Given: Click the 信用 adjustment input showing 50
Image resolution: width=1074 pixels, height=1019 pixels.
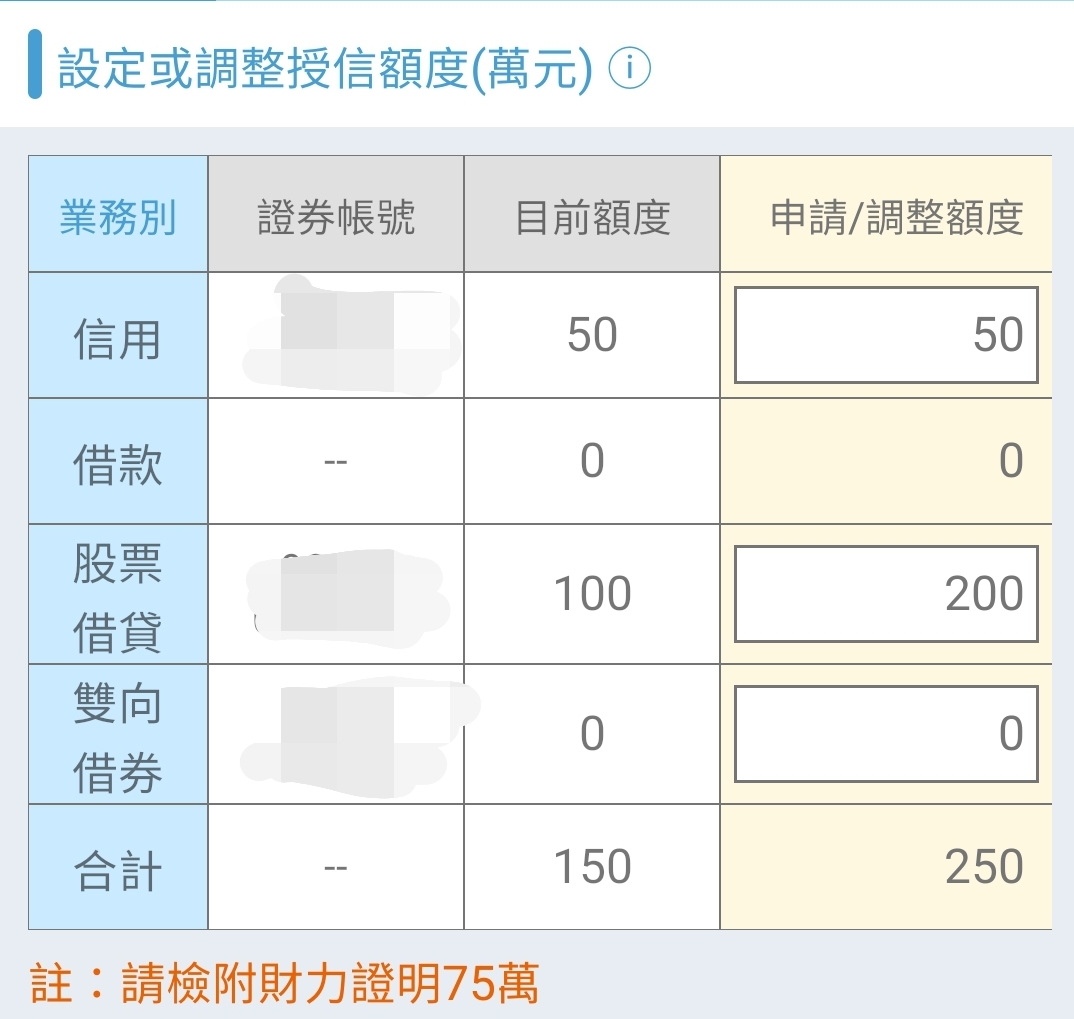Looking at the screenshot, I should (884, 334).
